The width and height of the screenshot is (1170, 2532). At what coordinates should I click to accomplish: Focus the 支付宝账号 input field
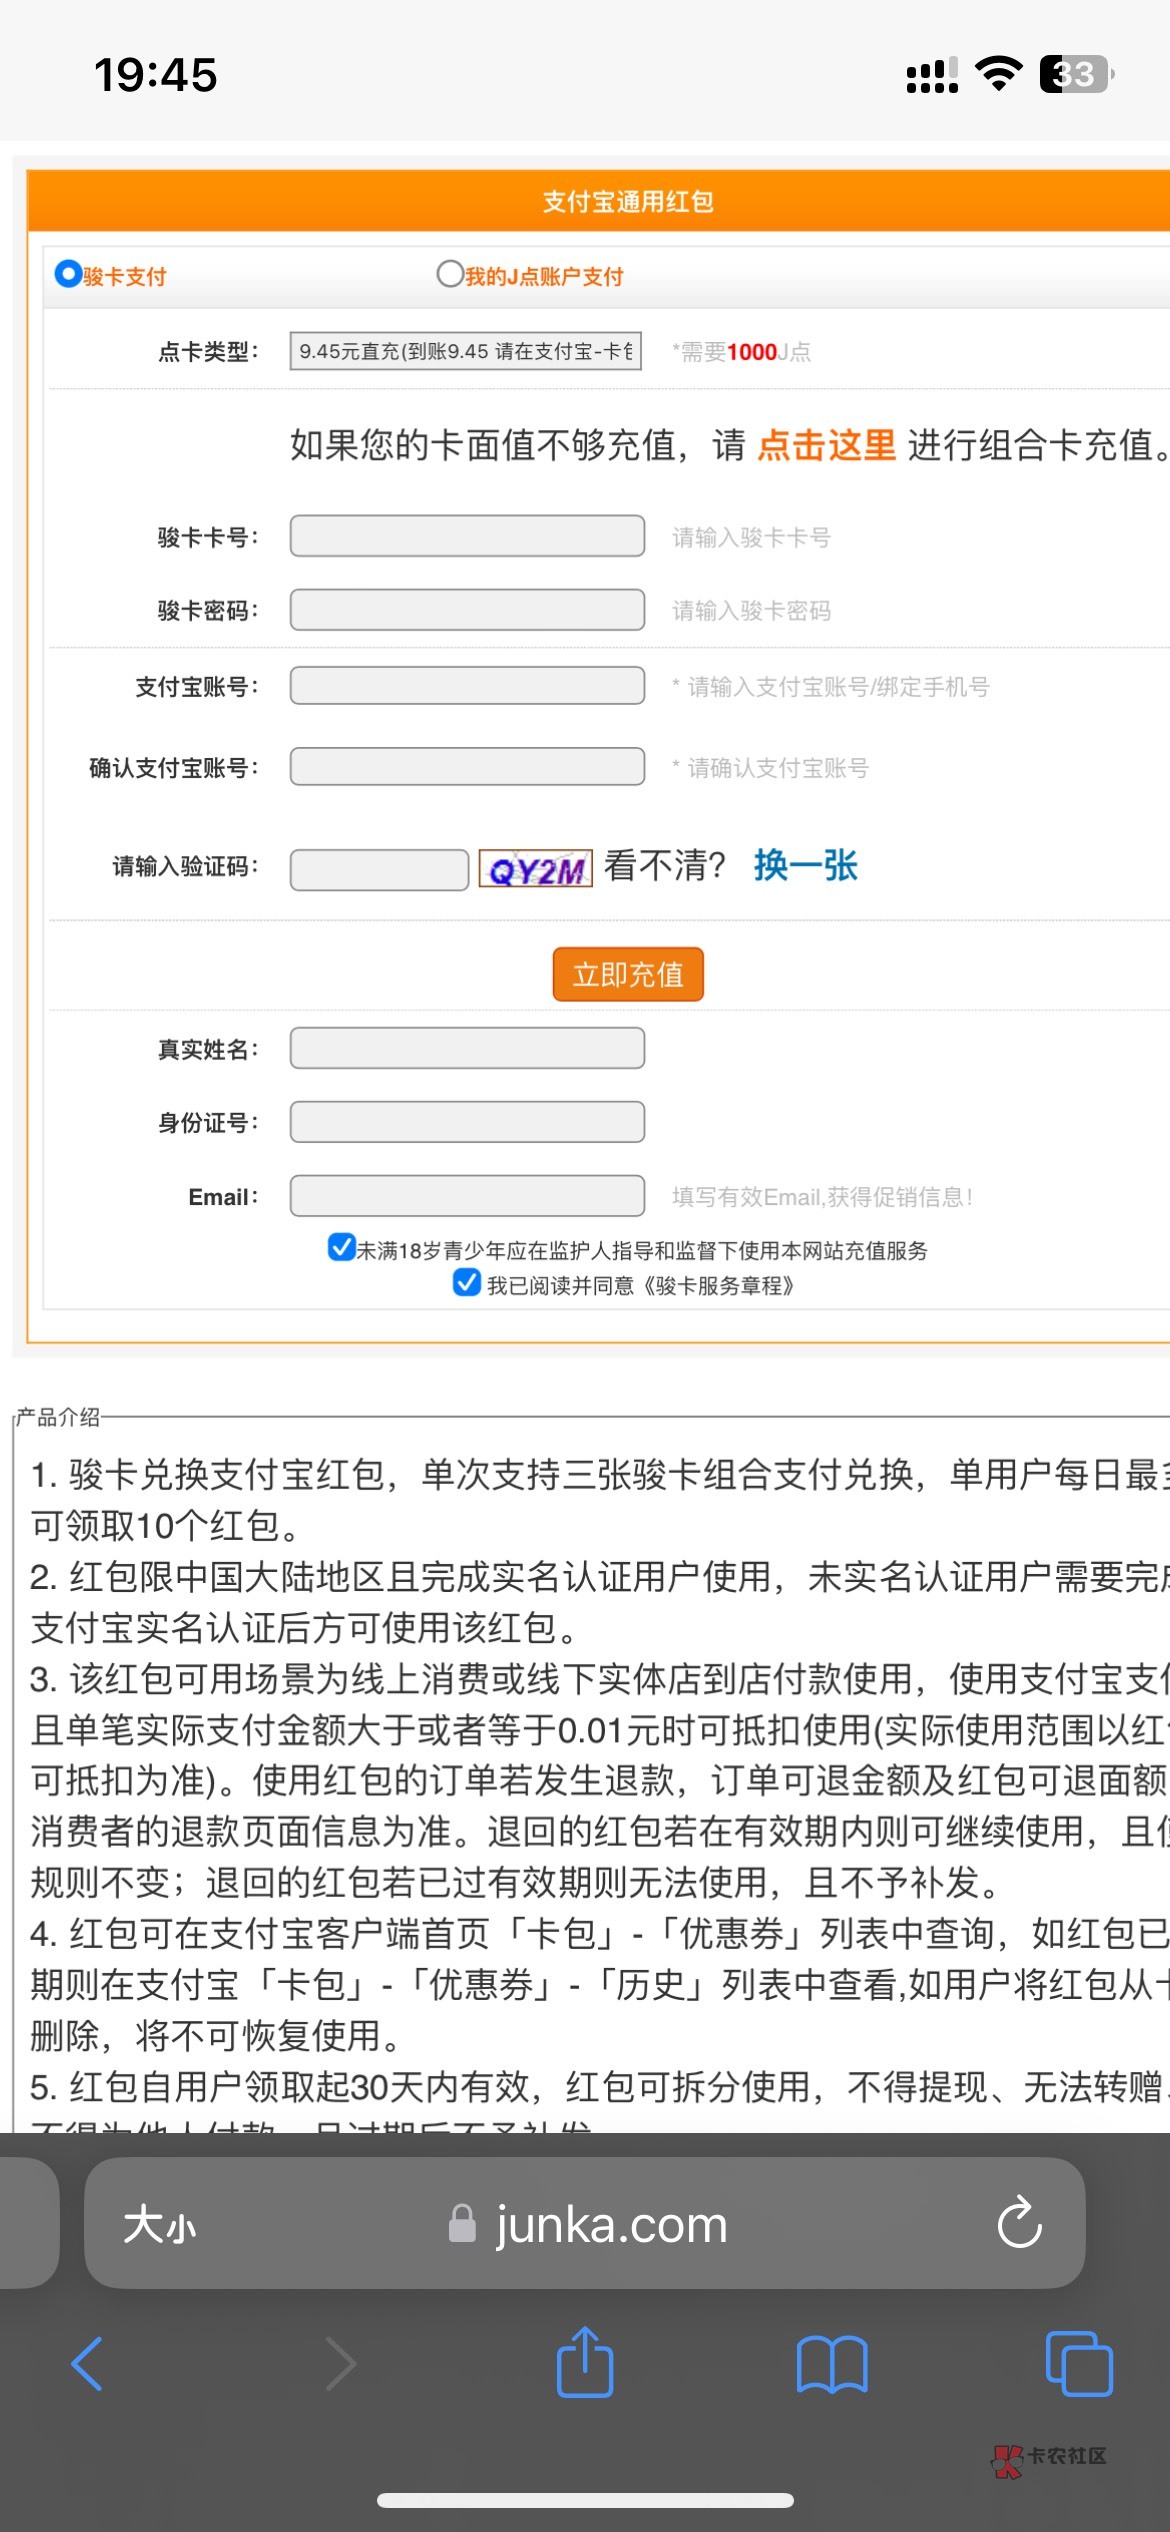pyautogui.click(x=467, y=686)
